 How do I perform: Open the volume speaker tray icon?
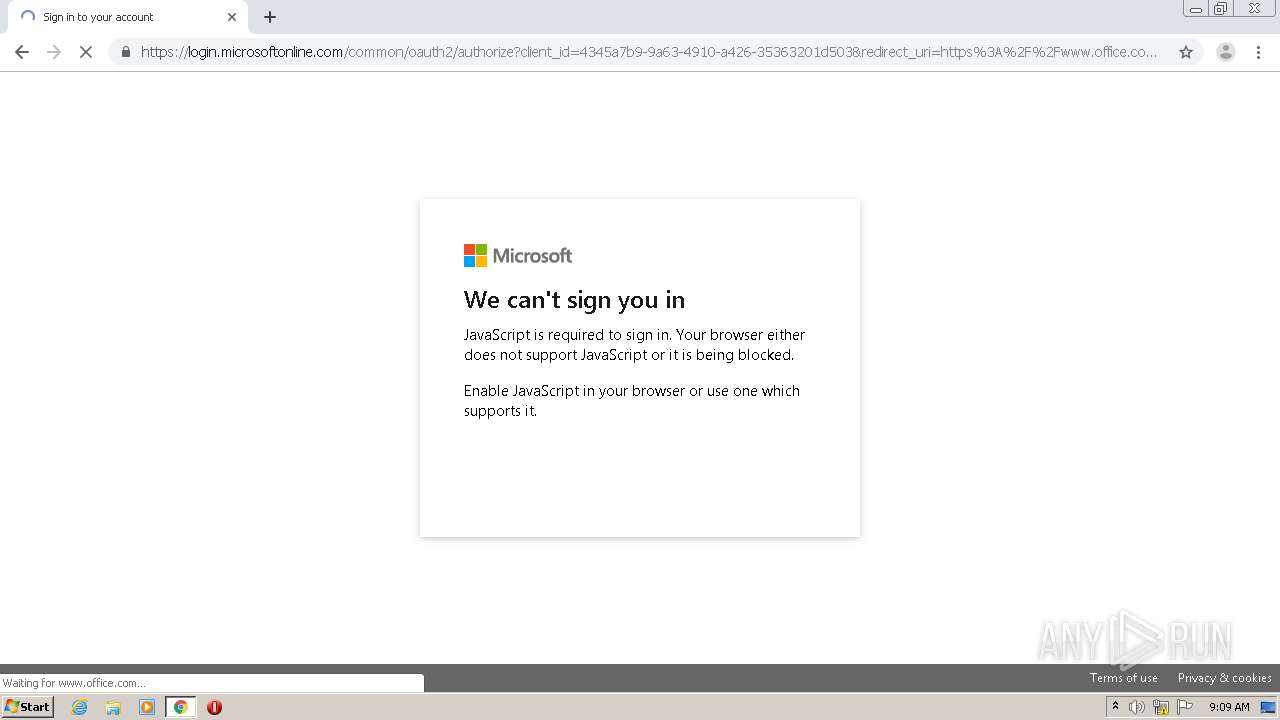click(1137, 707)
